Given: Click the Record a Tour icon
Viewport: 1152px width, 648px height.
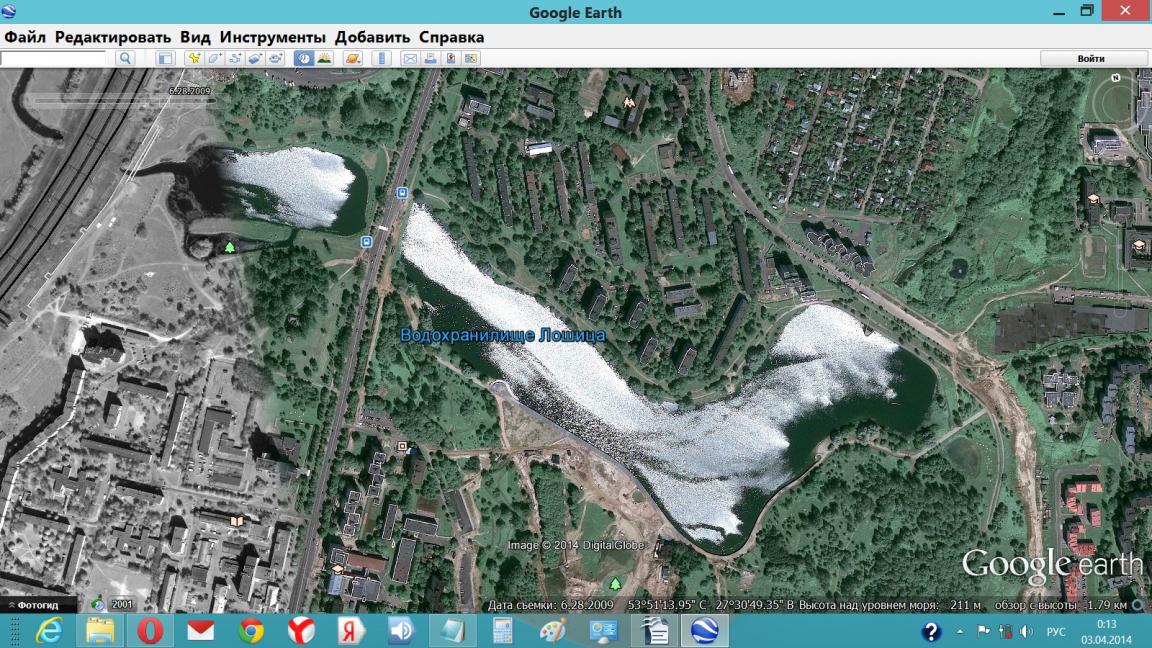Looking at the screenshot, I should click(x=275, y=59).
